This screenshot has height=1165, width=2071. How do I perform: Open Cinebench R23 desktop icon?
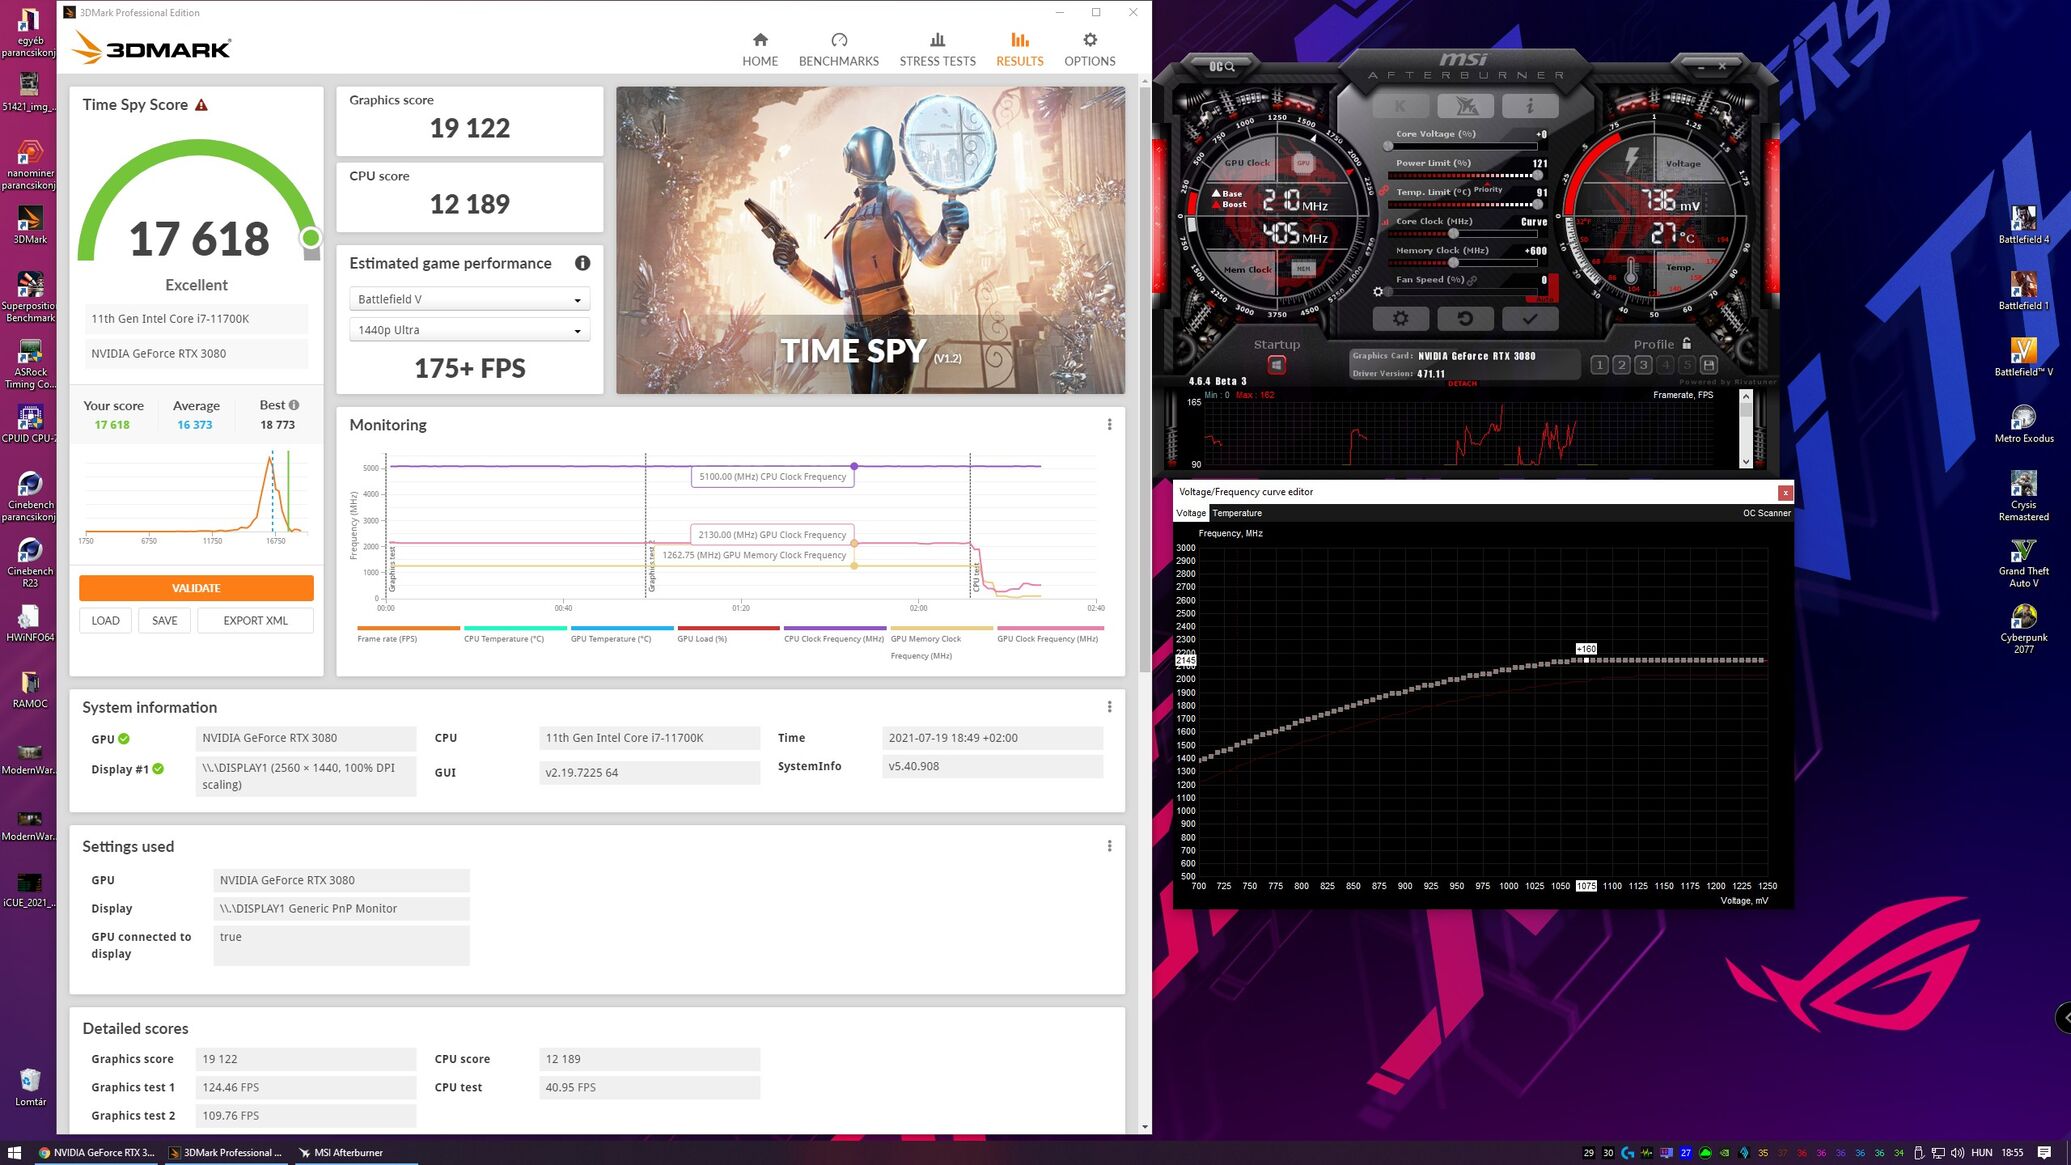[30, 563]
